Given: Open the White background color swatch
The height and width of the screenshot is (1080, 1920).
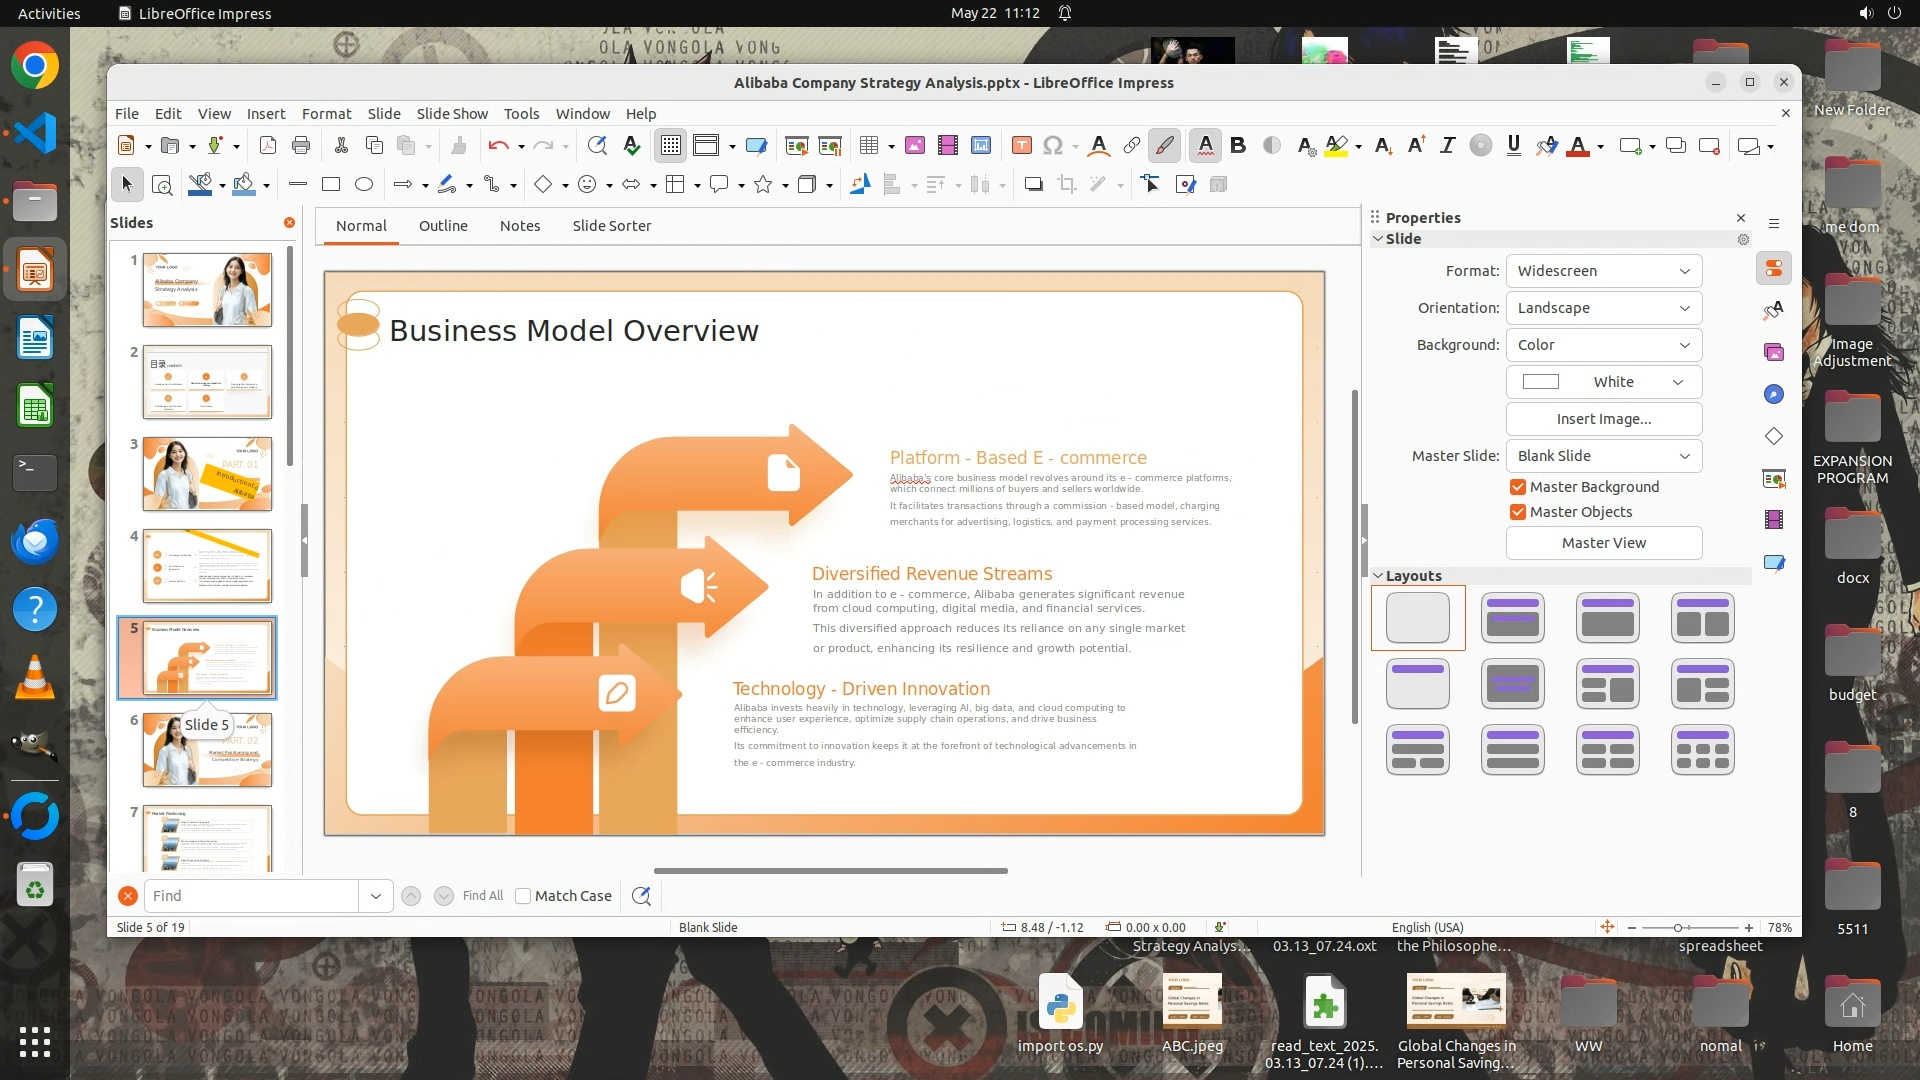Looking at the screenshot, I should 1603,382.
